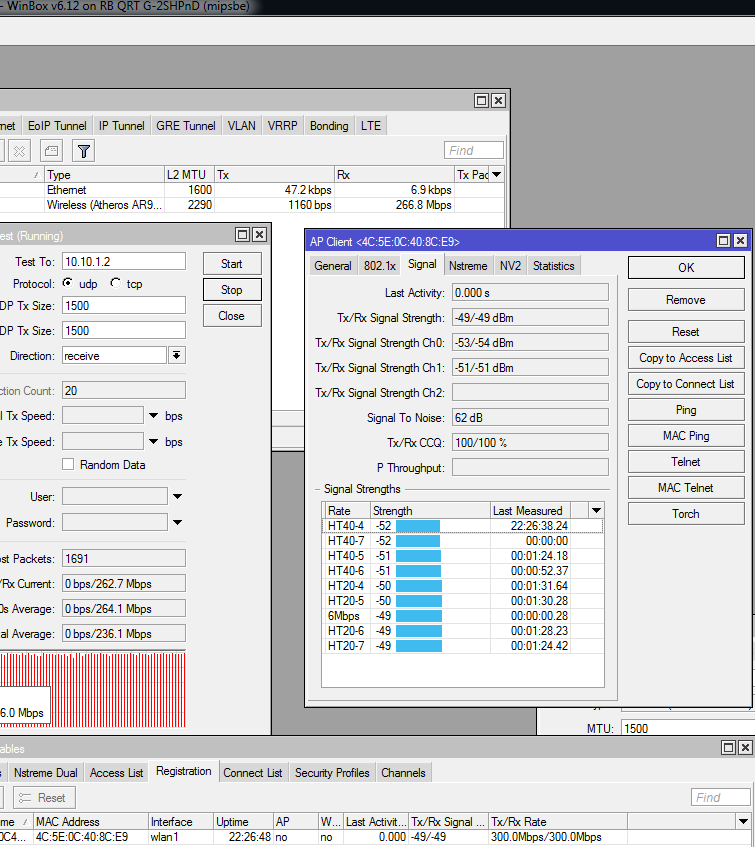Switch to the Nstreme tab in AP Client
Viewport: 755px width, 847px height.
468,266
